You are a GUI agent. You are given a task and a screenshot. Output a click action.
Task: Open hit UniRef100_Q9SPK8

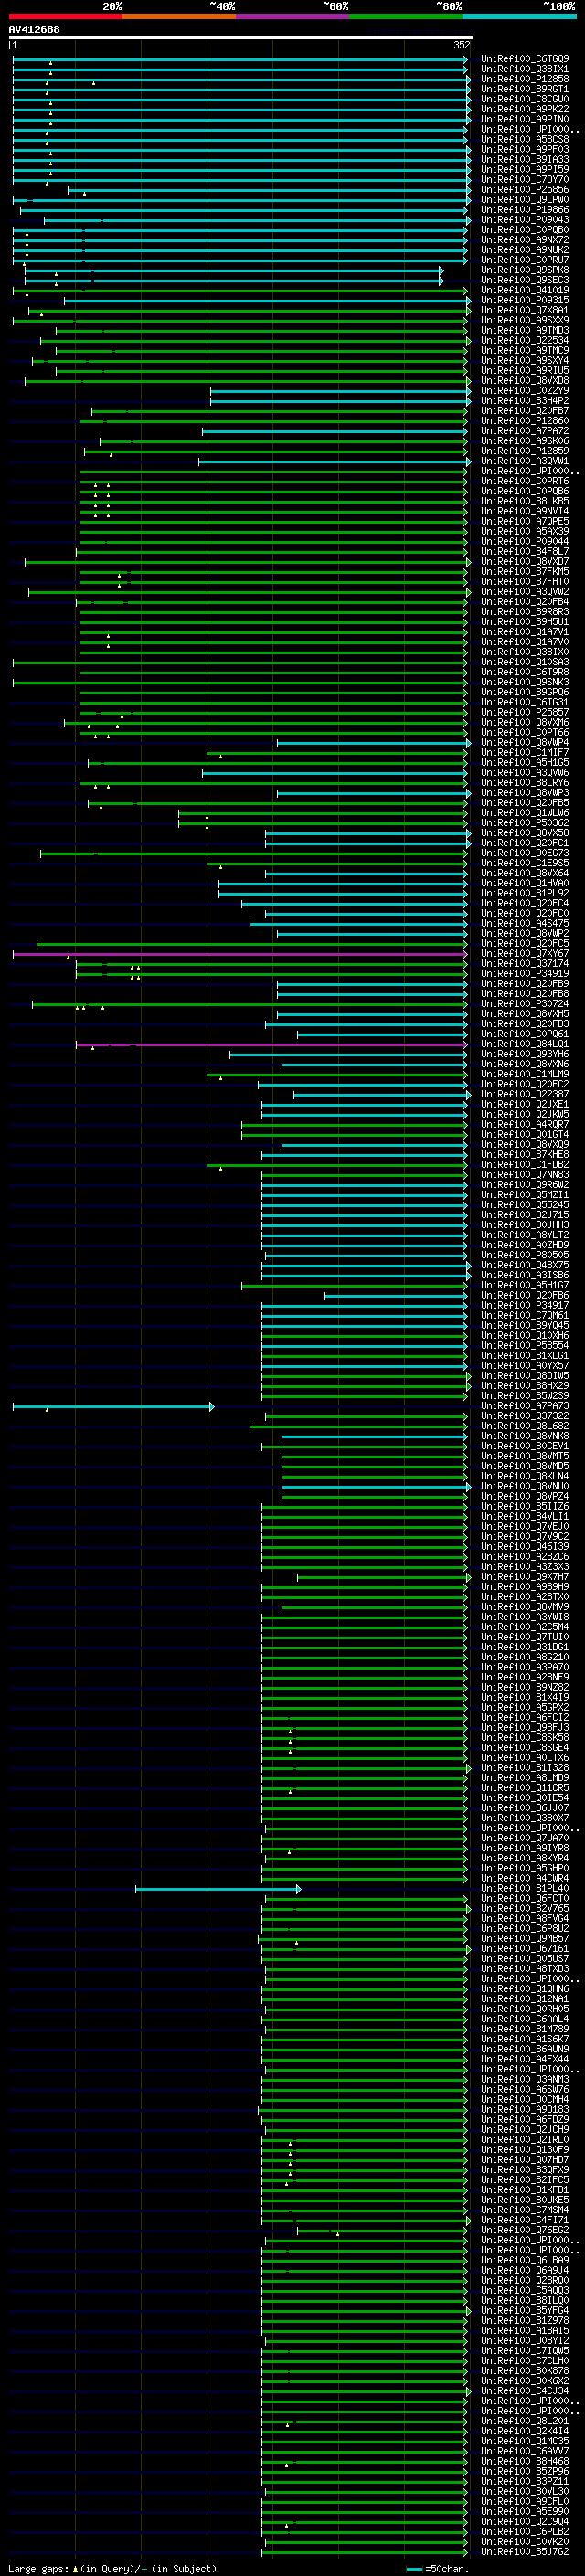tap(525, 270)
